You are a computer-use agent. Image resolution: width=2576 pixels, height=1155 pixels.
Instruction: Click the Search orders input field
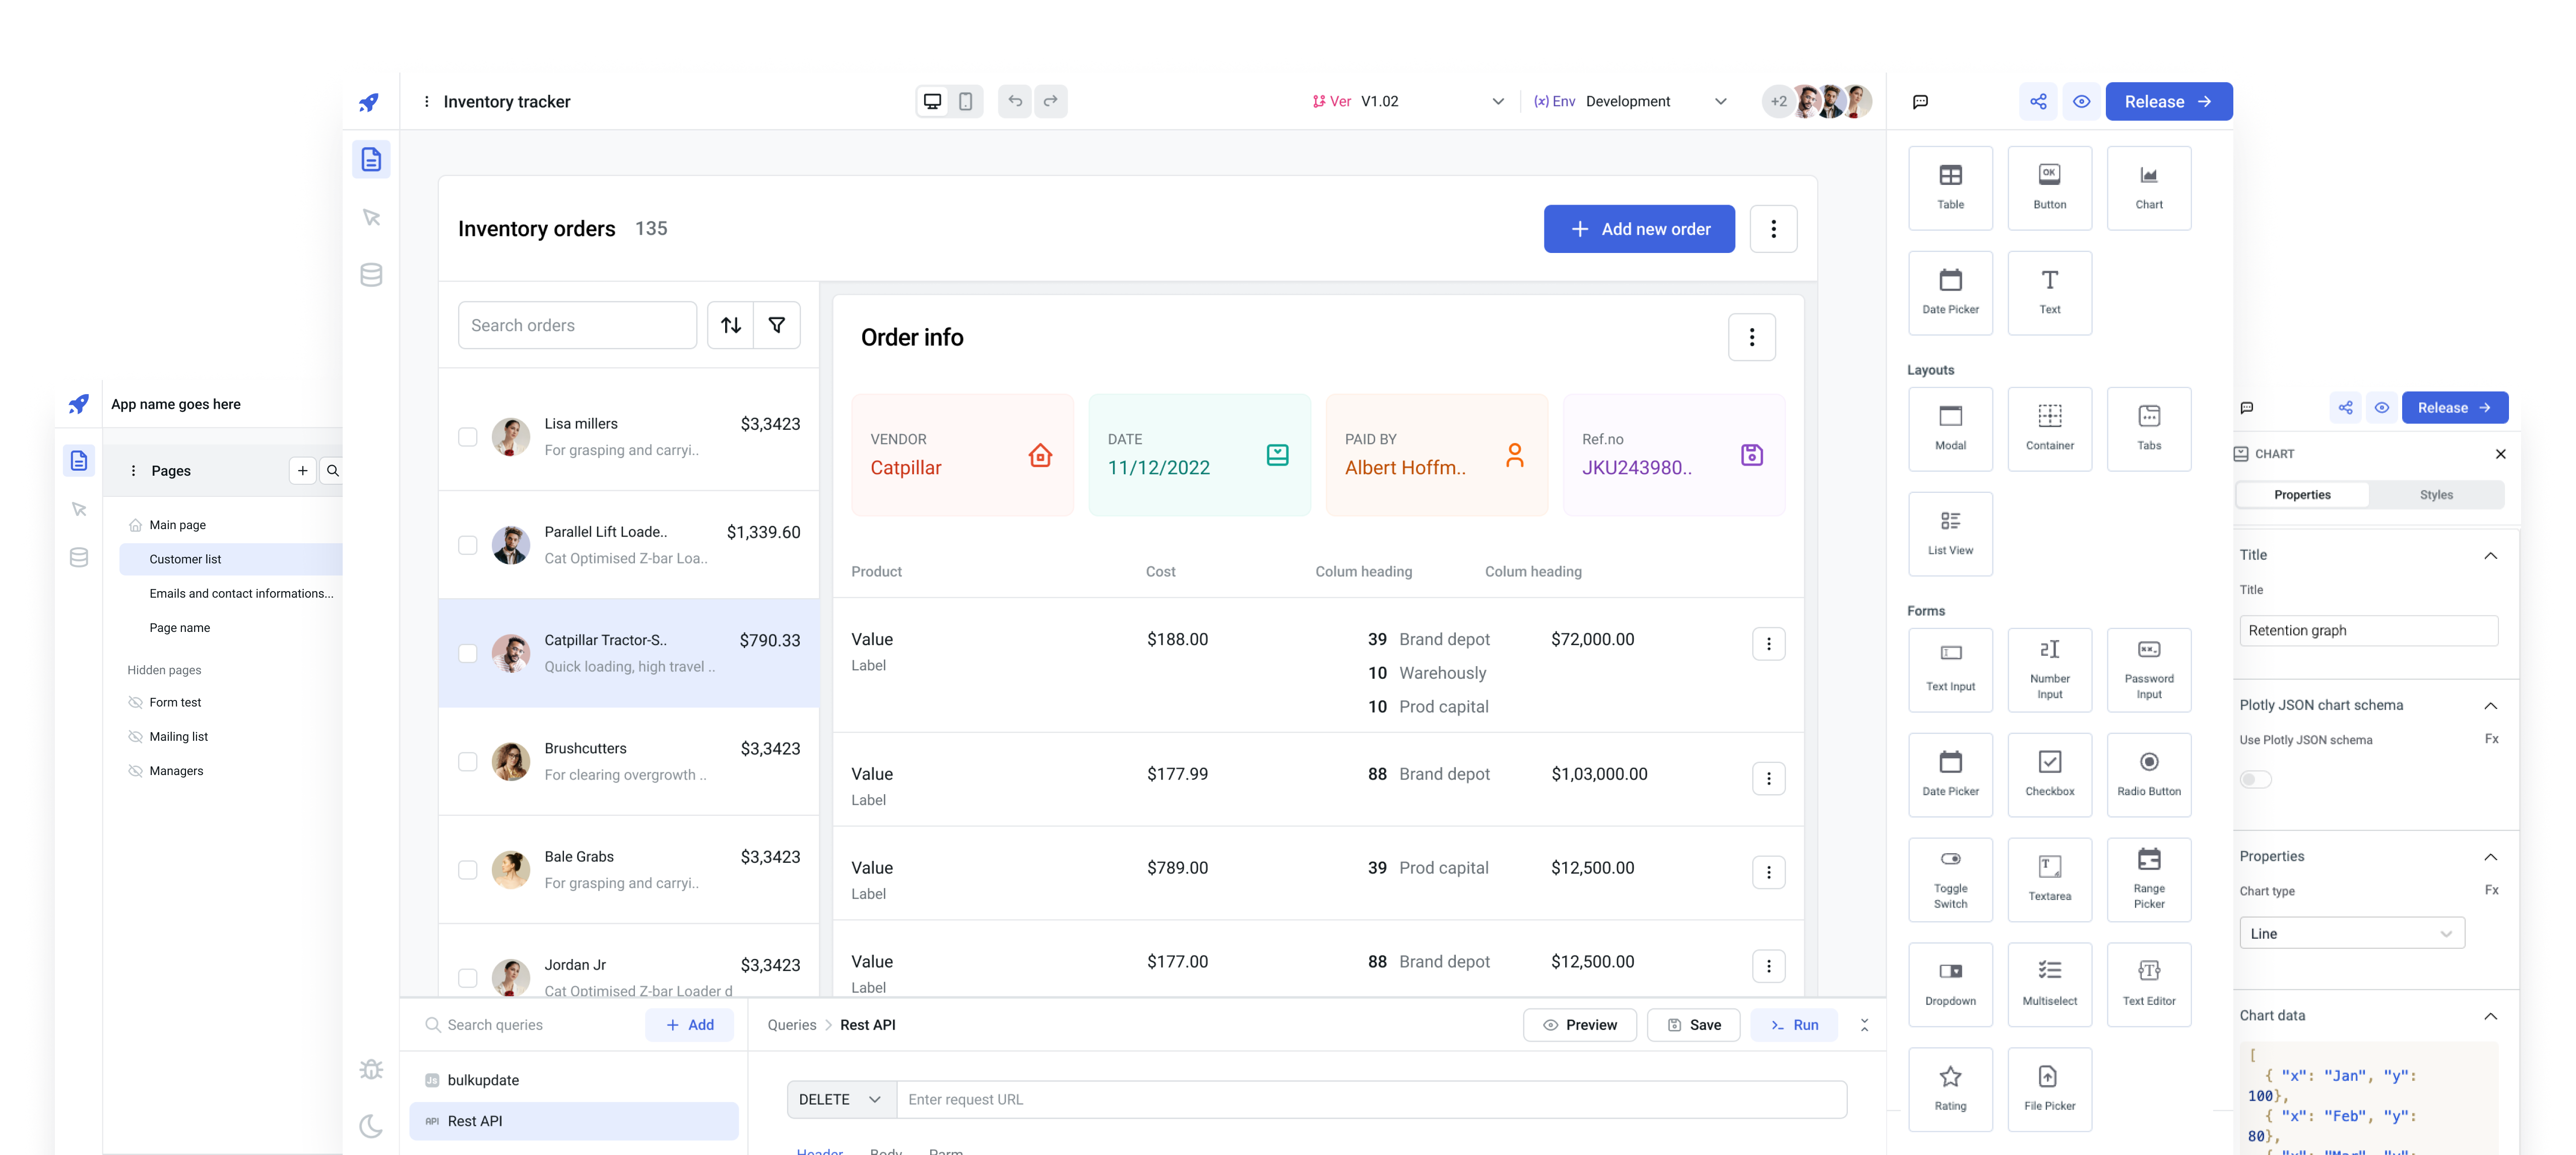(x=577, y=325)
